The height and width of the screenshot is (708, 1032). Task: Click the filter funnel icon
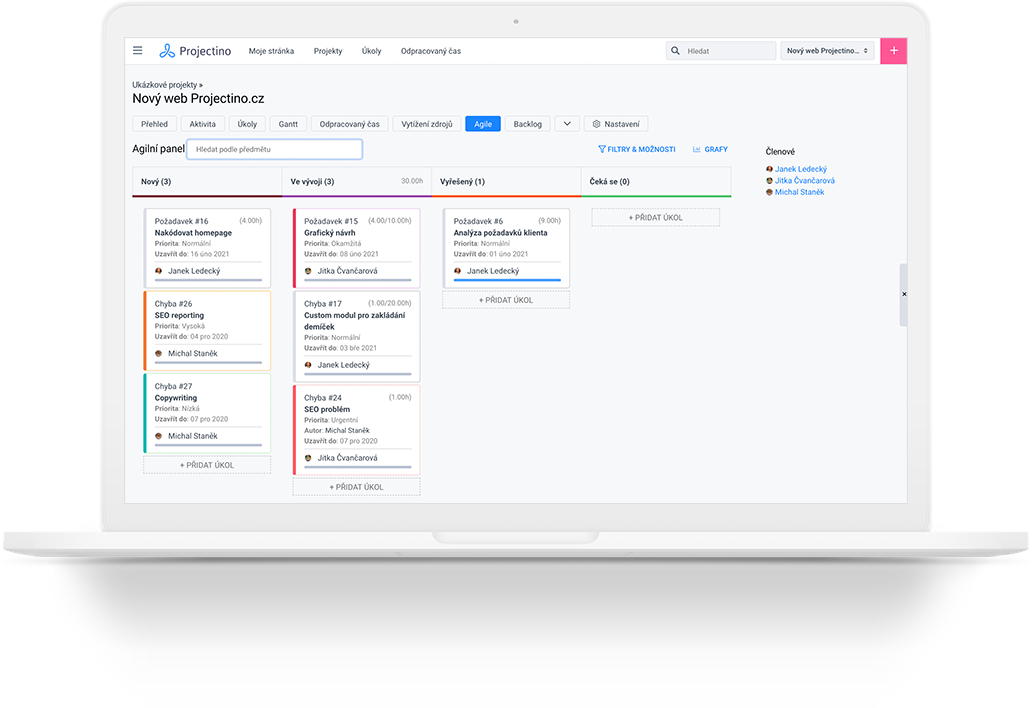[x=602, y=149]
